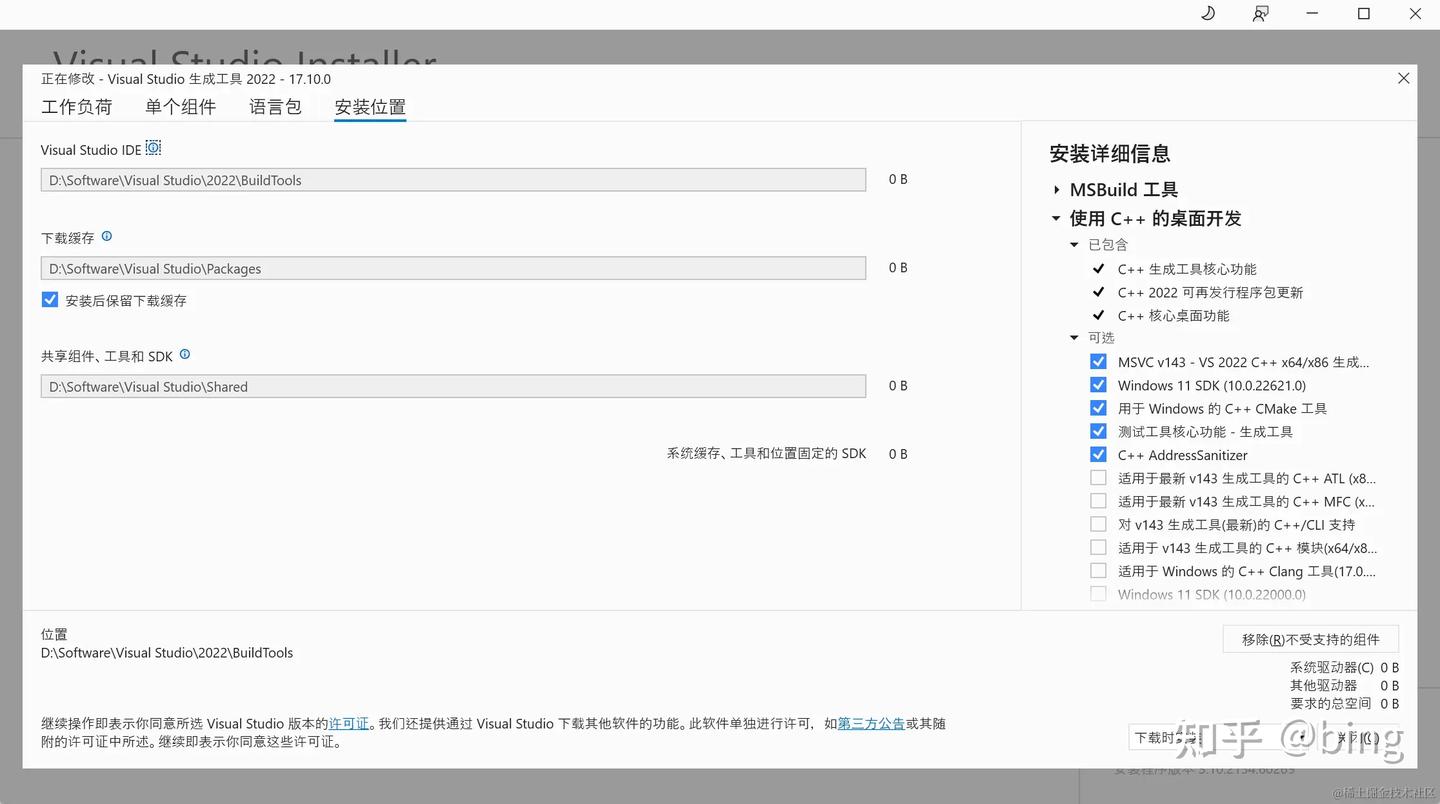1440x804 pixels.
Task: Maximize the Visual Studio Installer window
Action: point(1364,14)
